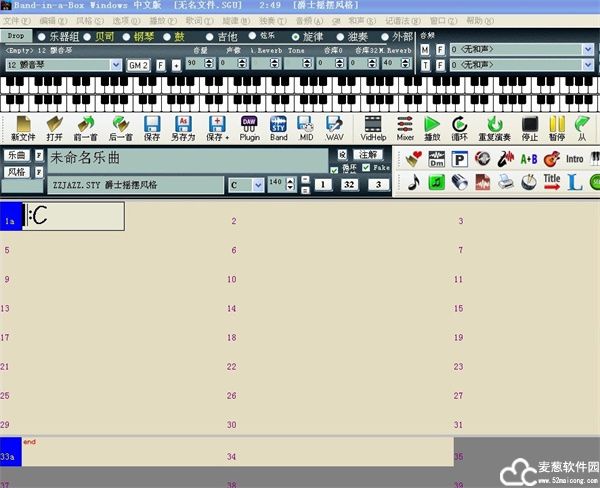Load the next song with 后一首
Viewport: 600px width, 488px height.
tap(121, 129)
